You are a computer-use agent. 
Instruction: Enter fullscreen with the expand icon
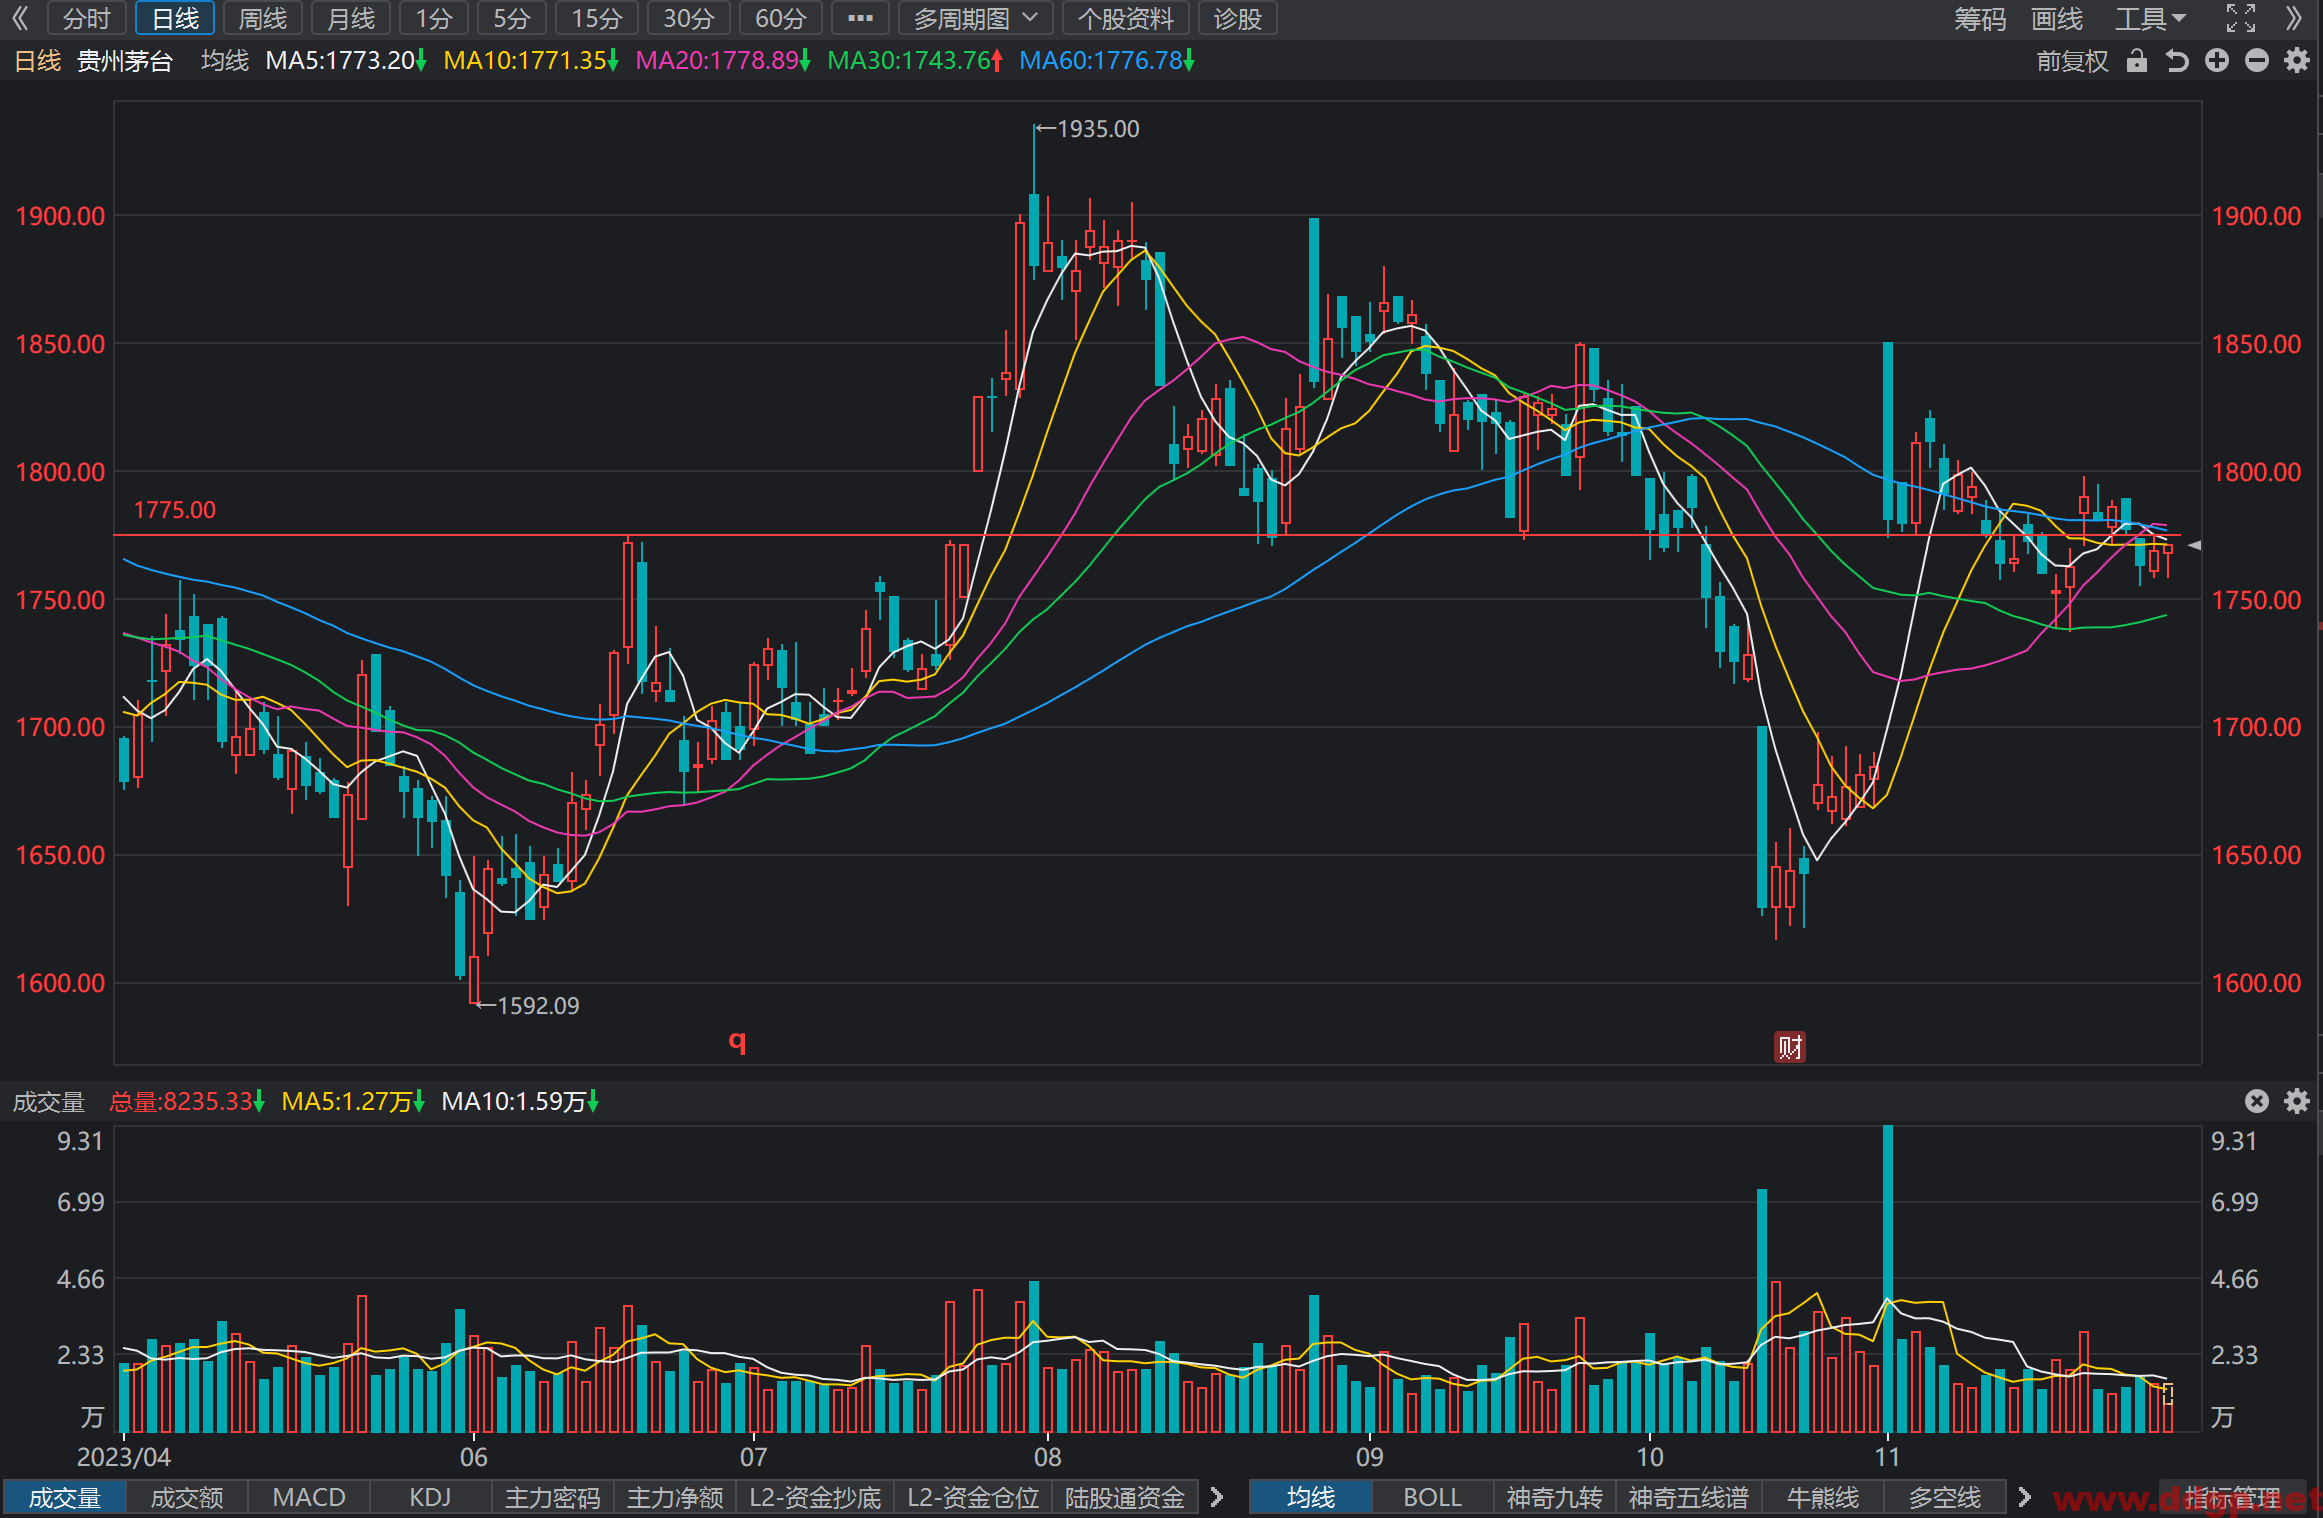2241,18
